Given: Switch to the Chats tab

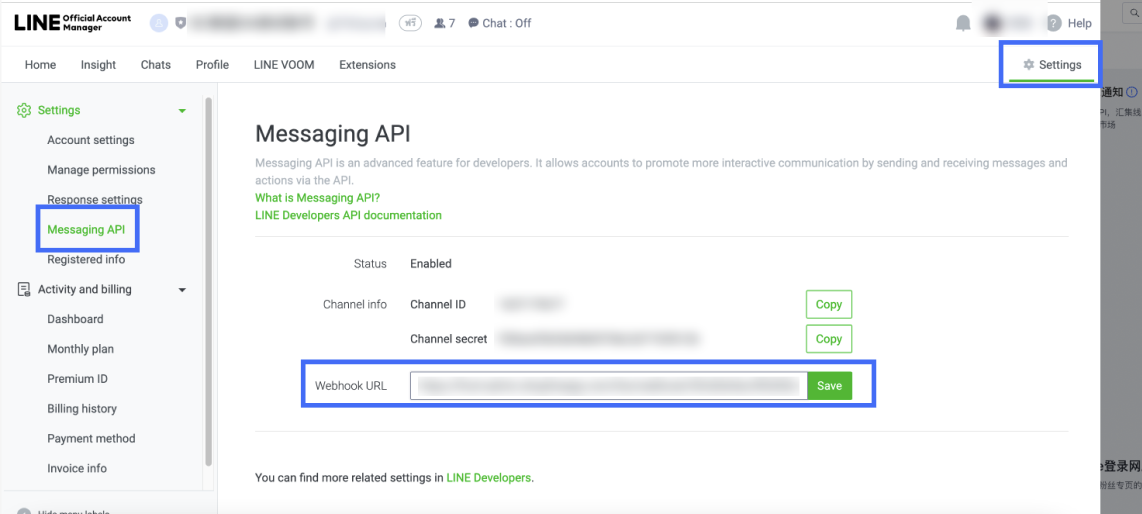Looking at the screenshot, I should pyautogui.click(x=156, y=65).
